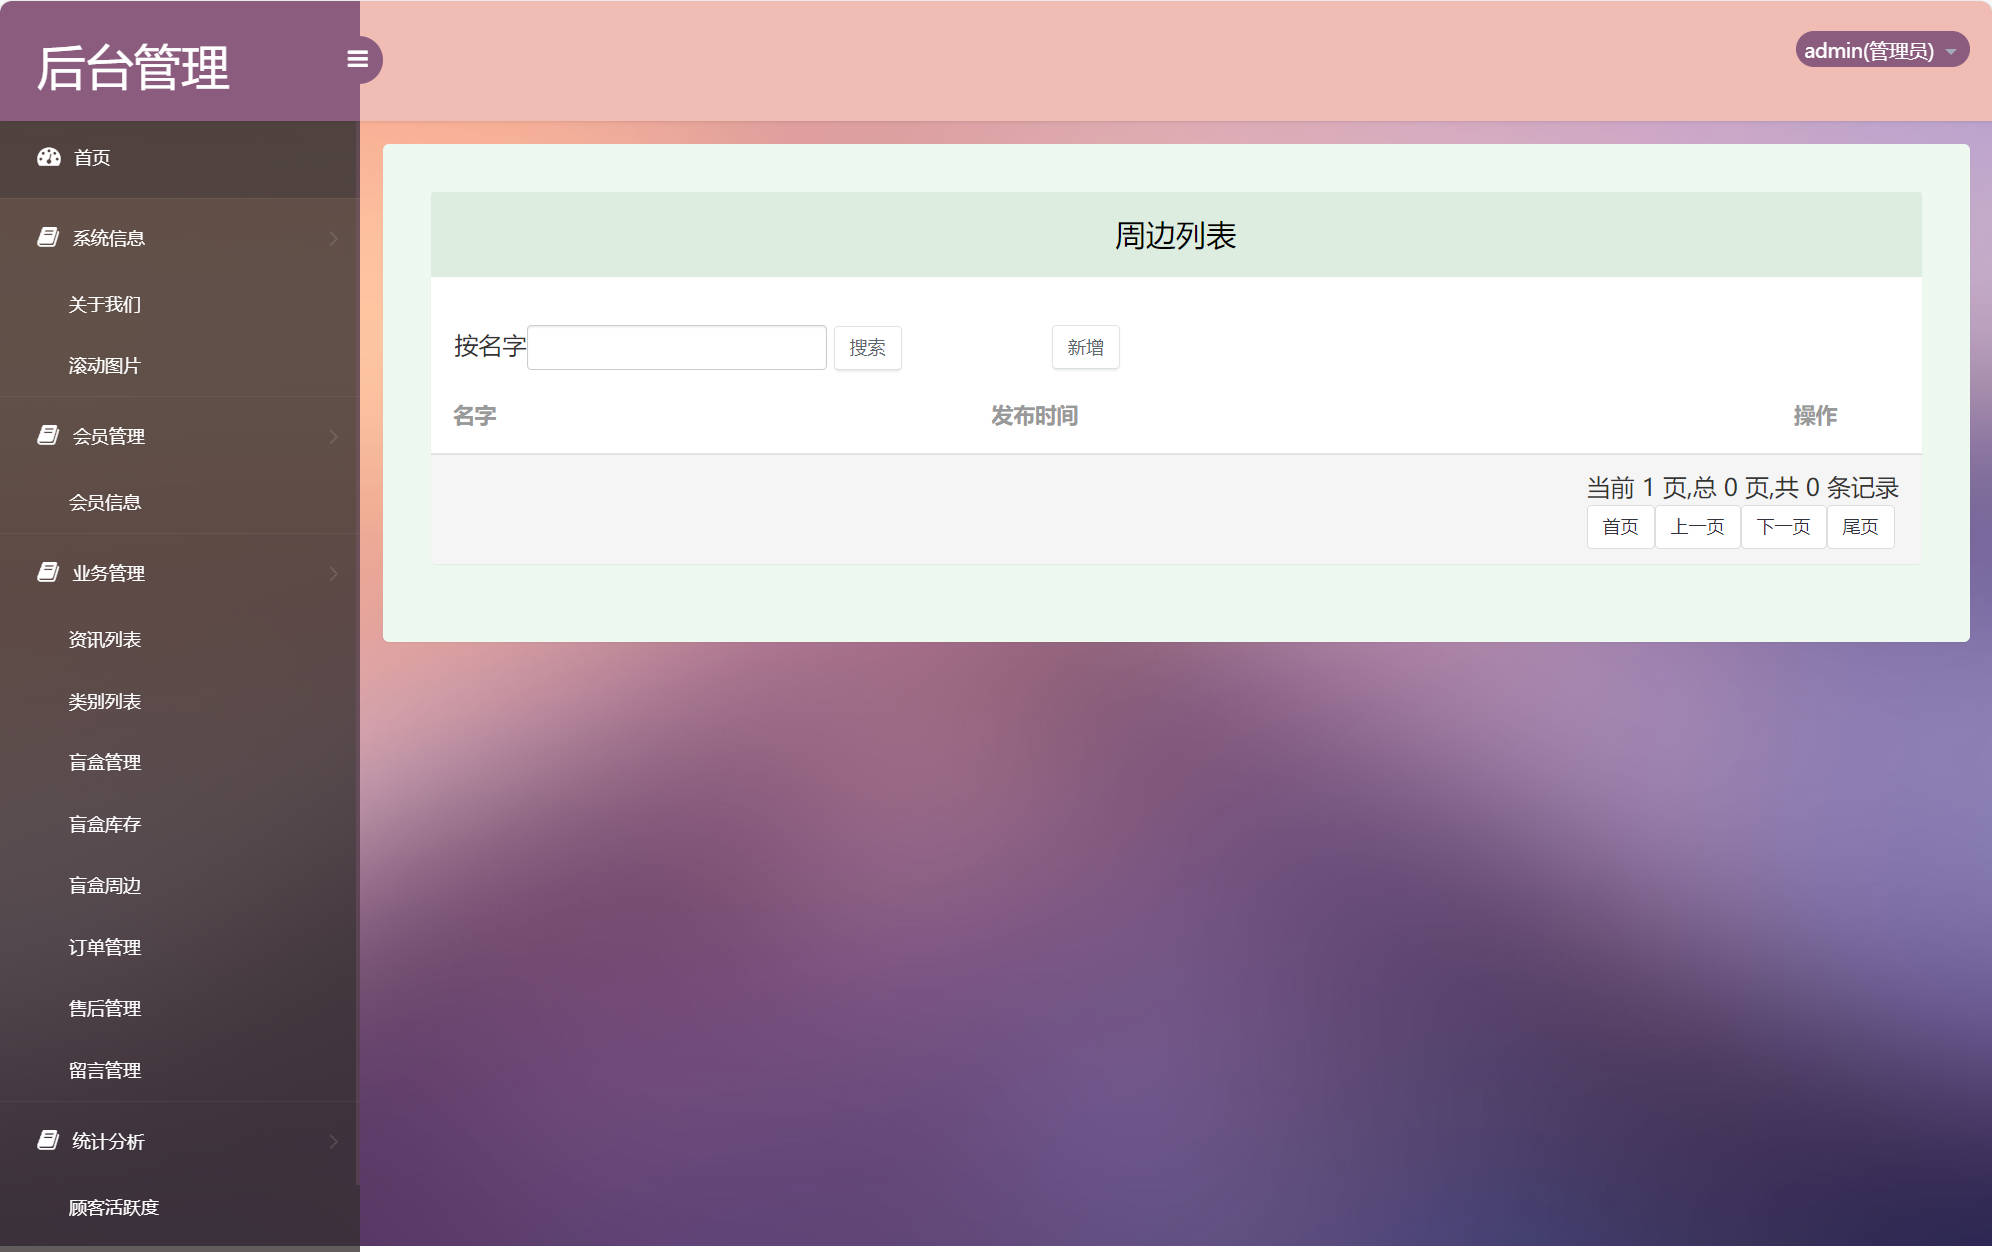The image size is (1992, 1252).
Task: Expand the 统计分析 section chevron
Action: click(333, 1141)
